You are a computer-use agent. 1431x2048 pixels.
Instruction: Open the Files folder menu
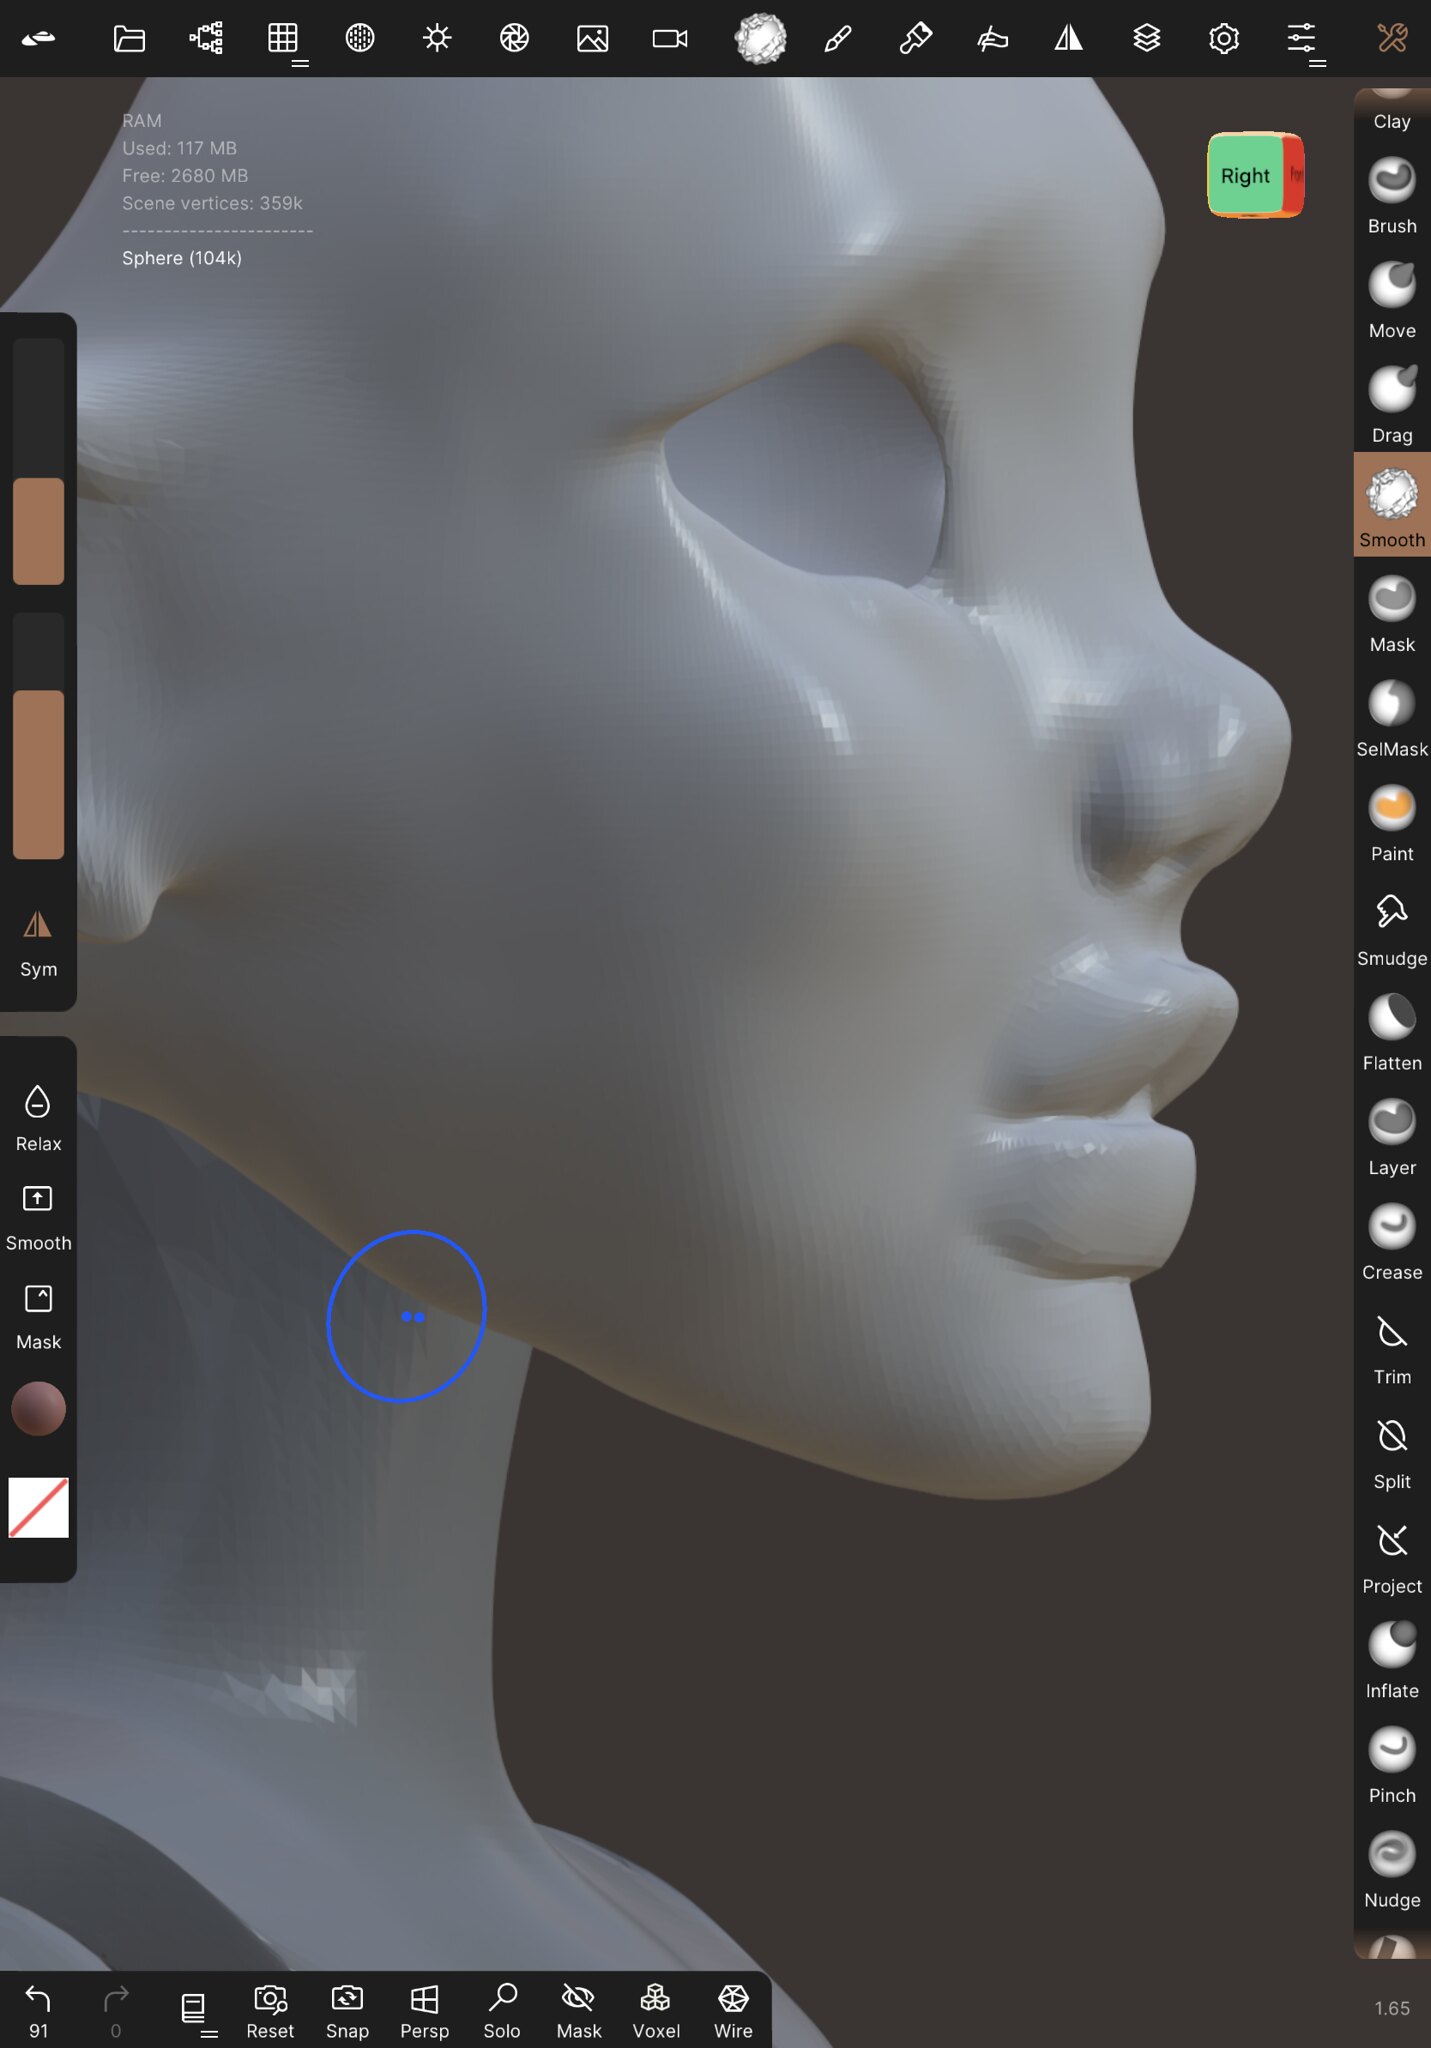click(129, 38)
